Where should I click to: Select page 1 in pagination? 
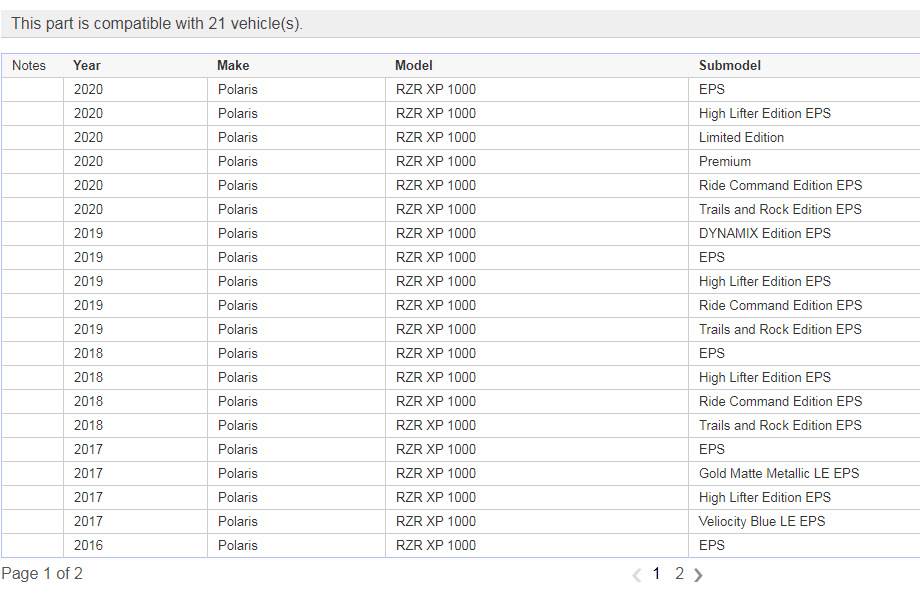656,574
